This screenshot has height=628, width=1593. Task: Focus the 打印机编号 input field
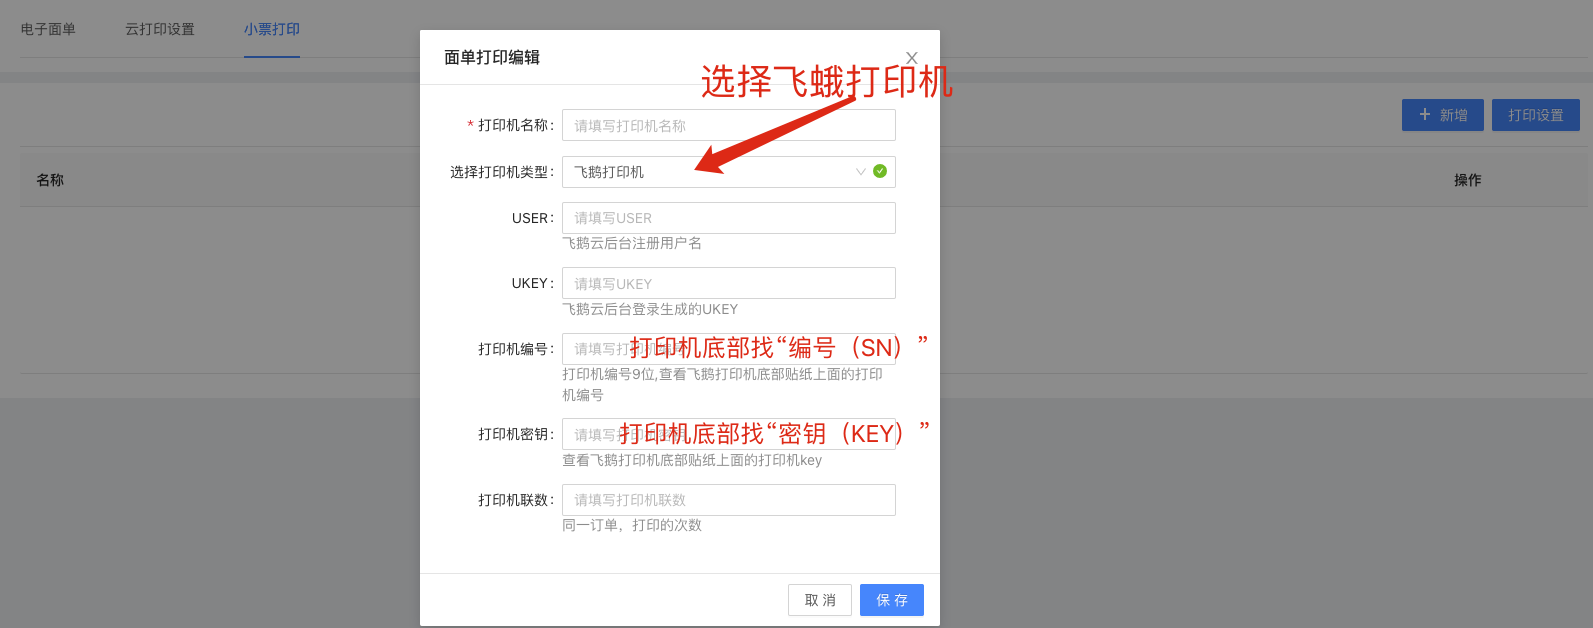tap(728, 349)
